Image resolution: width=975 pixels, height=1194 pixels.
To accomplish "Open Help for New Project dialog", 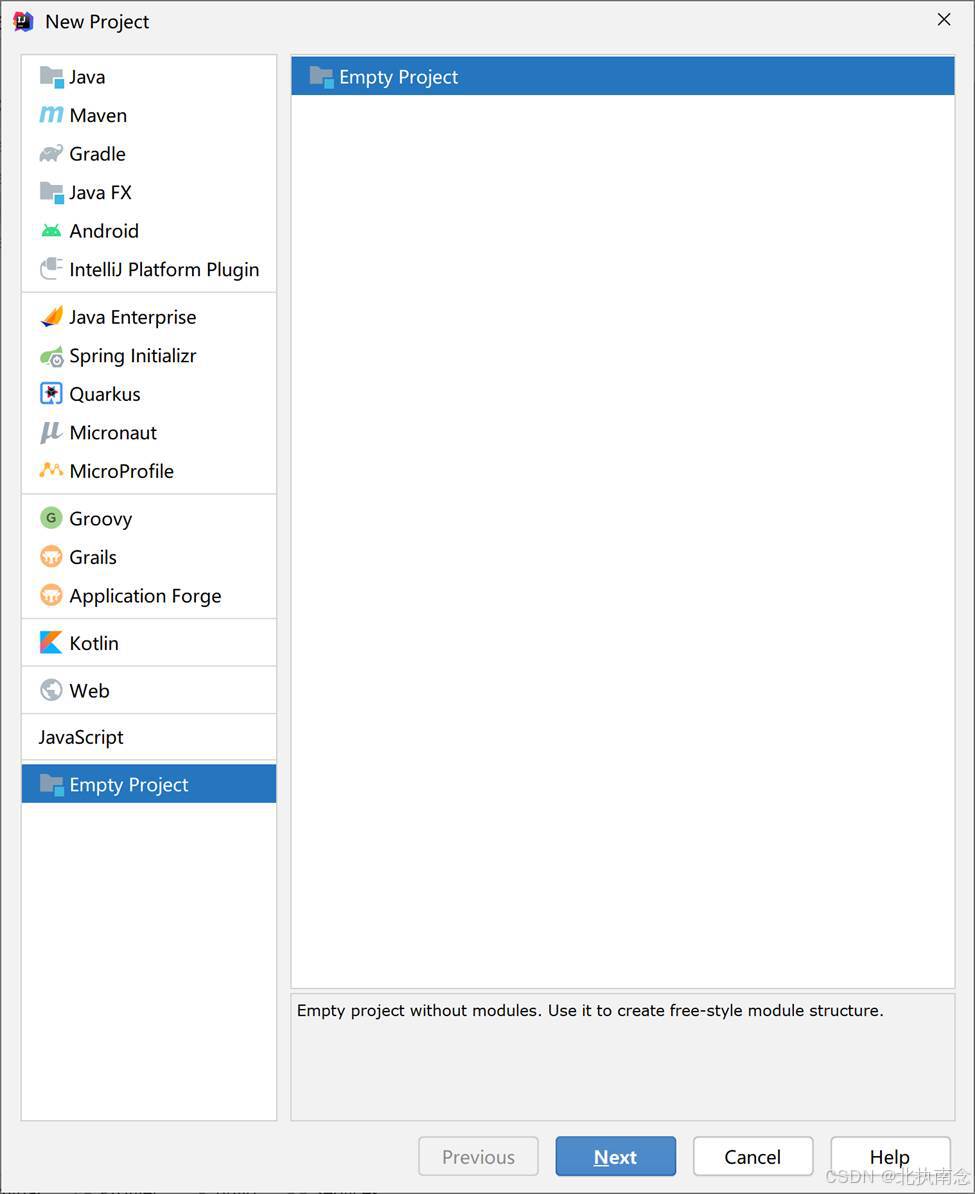I will coord(890,1157).
